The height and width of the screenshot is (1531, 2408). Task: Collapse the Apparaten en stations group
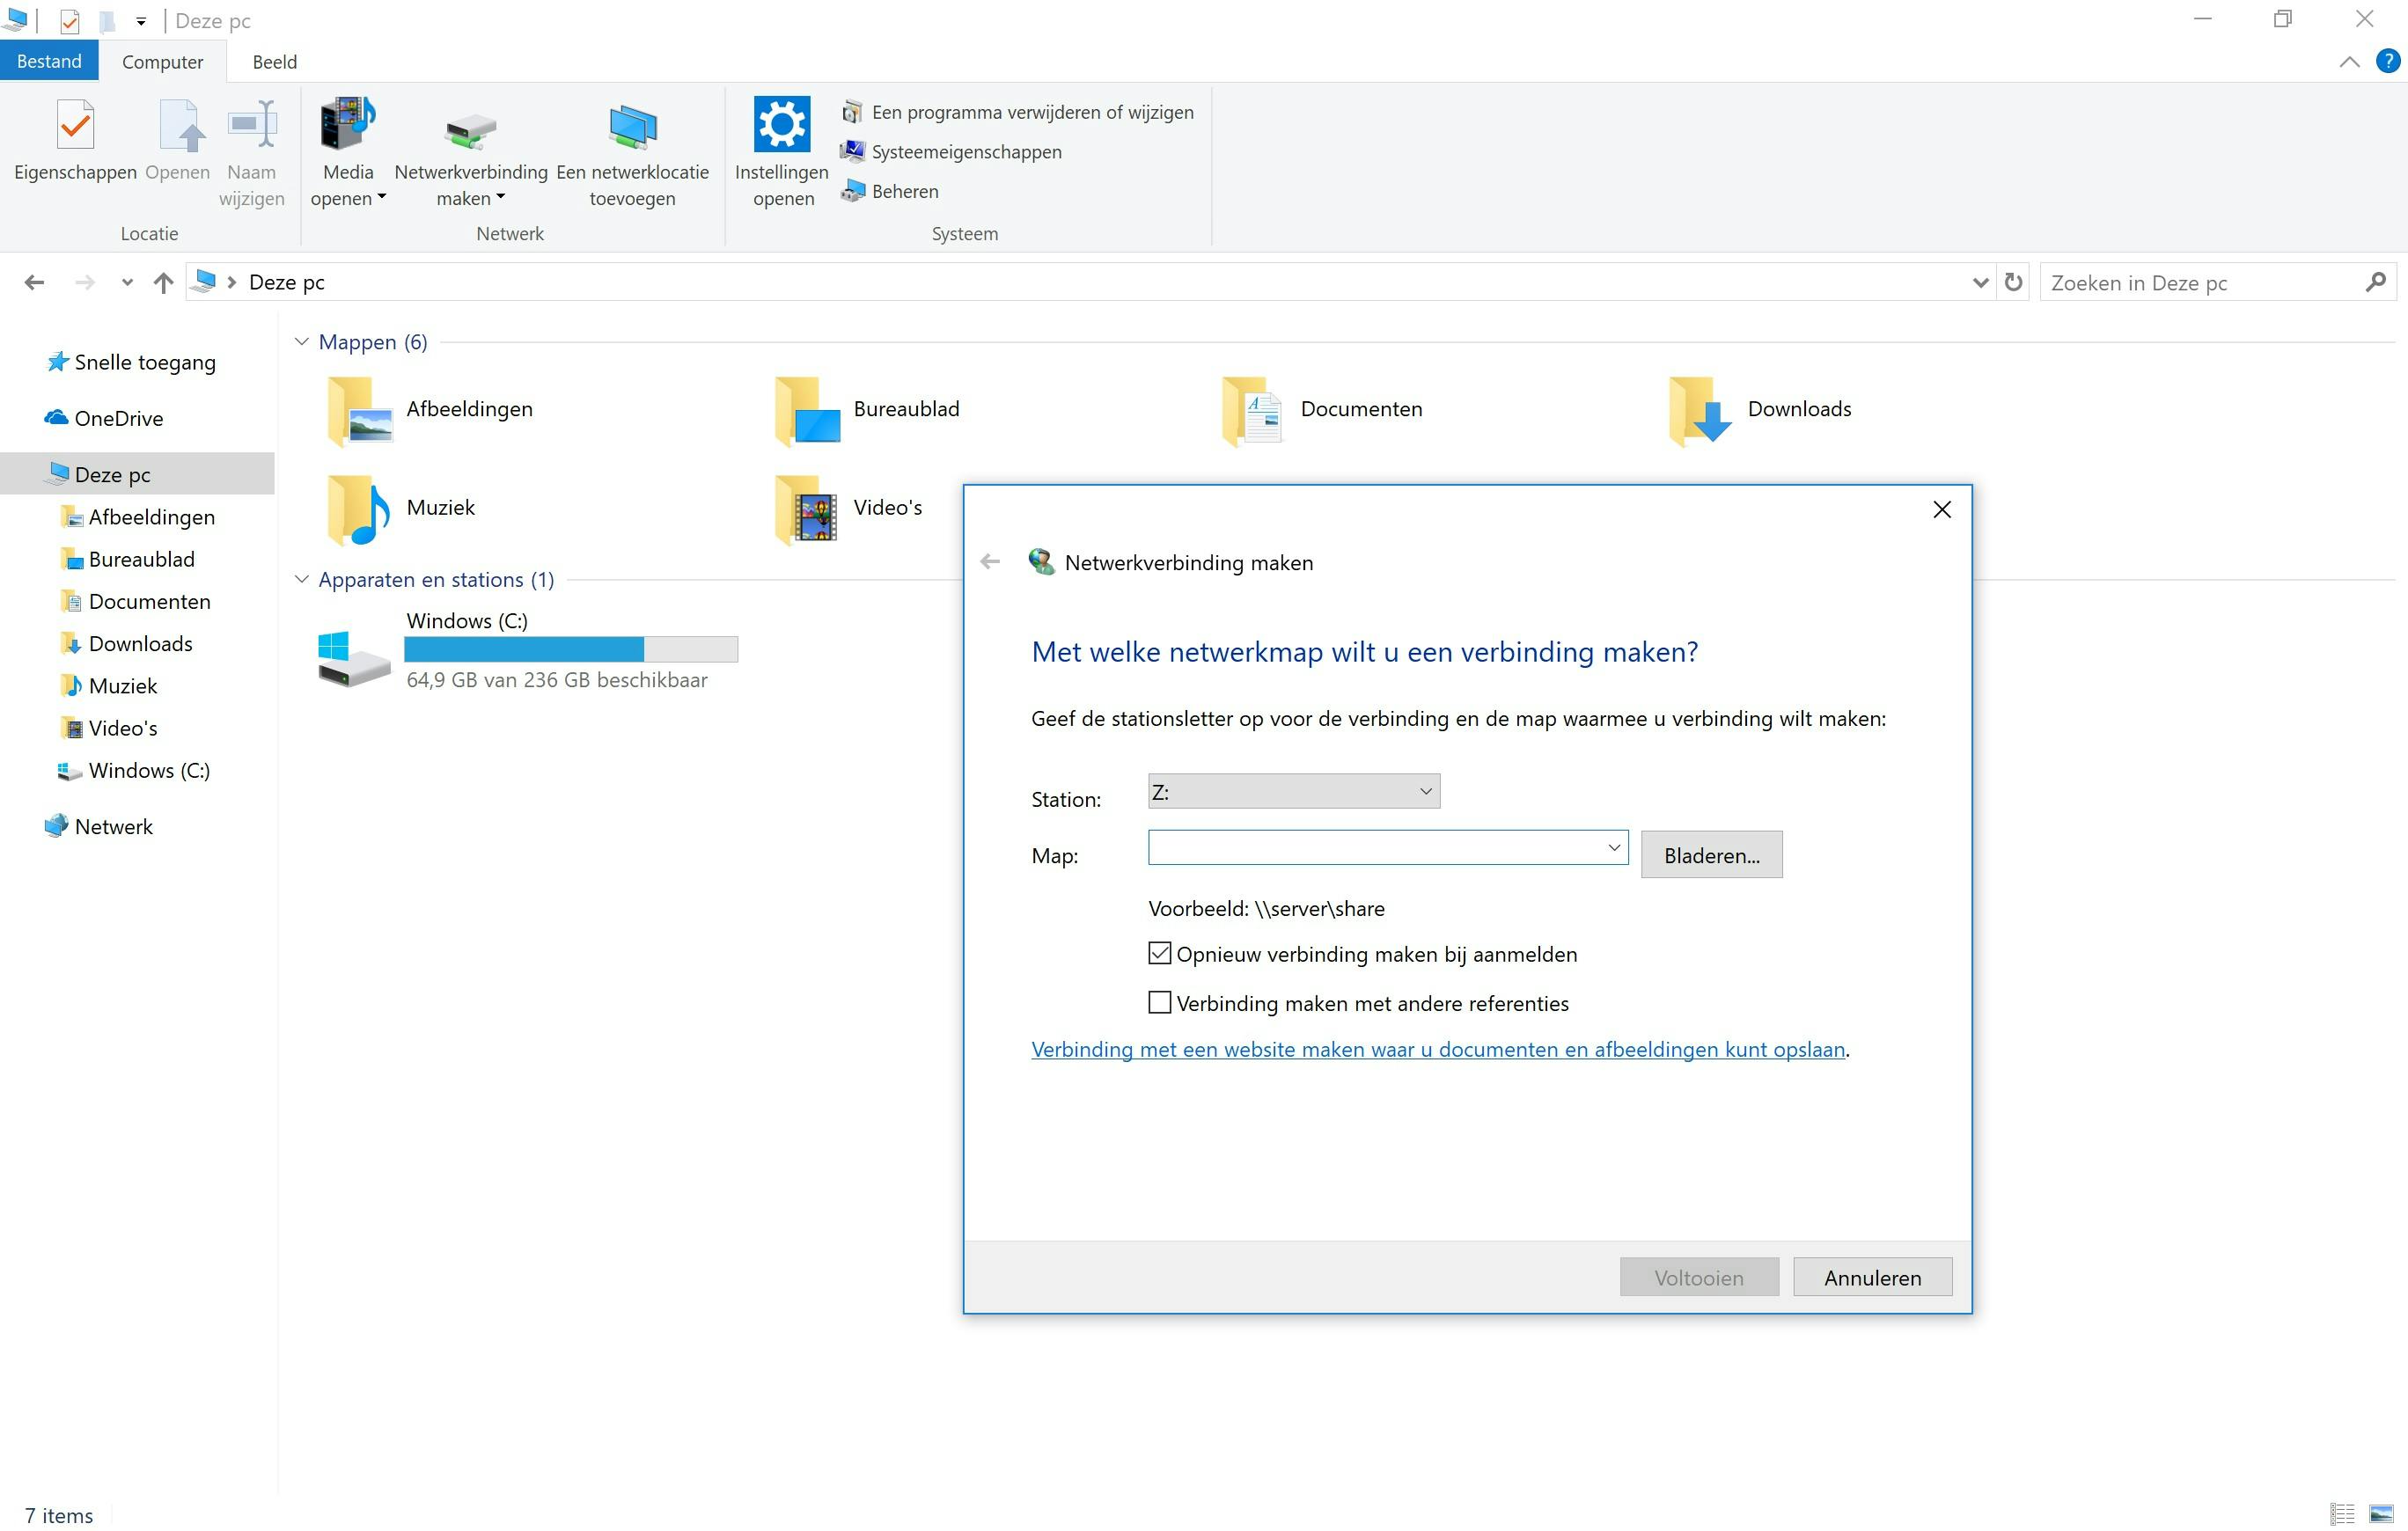coord(301,580)
